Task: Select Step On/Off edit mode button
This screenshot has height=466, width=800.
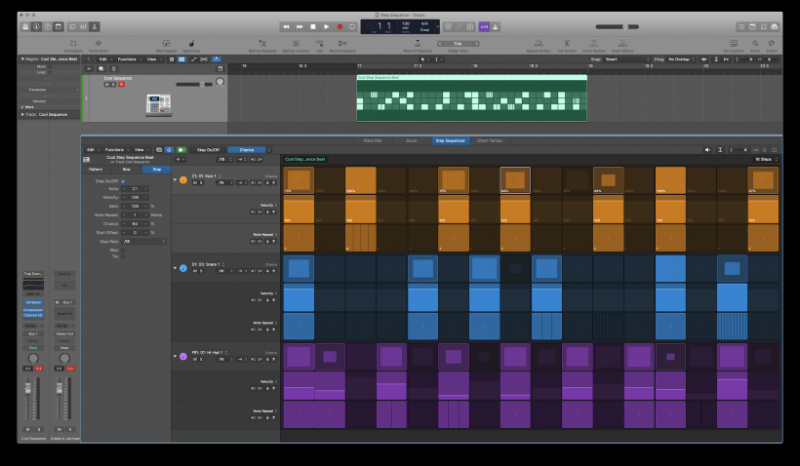Action: pyautogui.click(x=208, y=150)
